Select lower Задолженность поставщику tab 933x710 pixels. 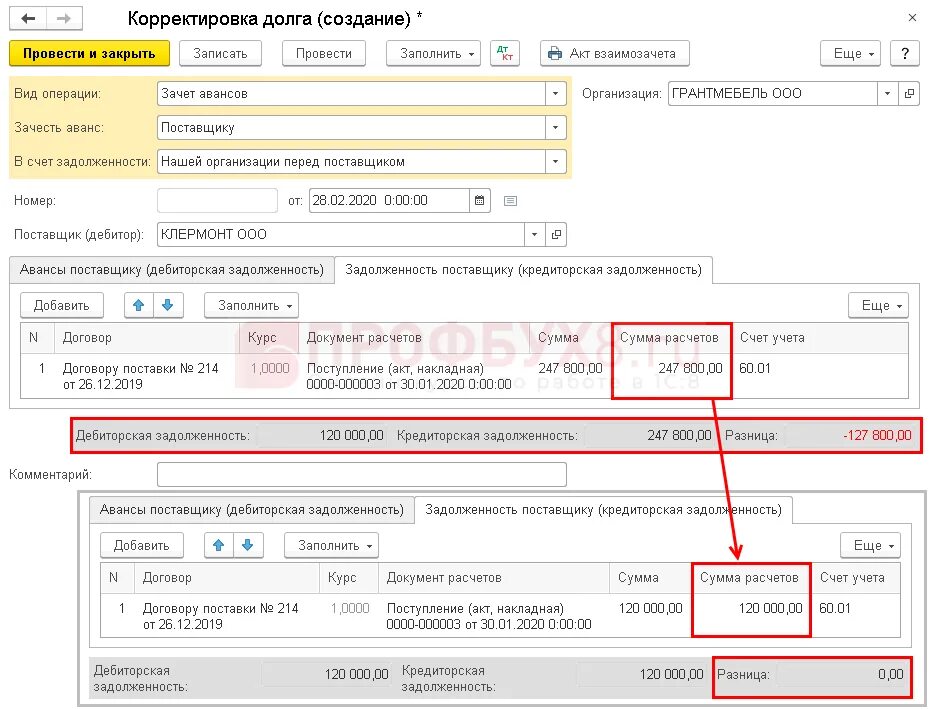click(603, 510)
